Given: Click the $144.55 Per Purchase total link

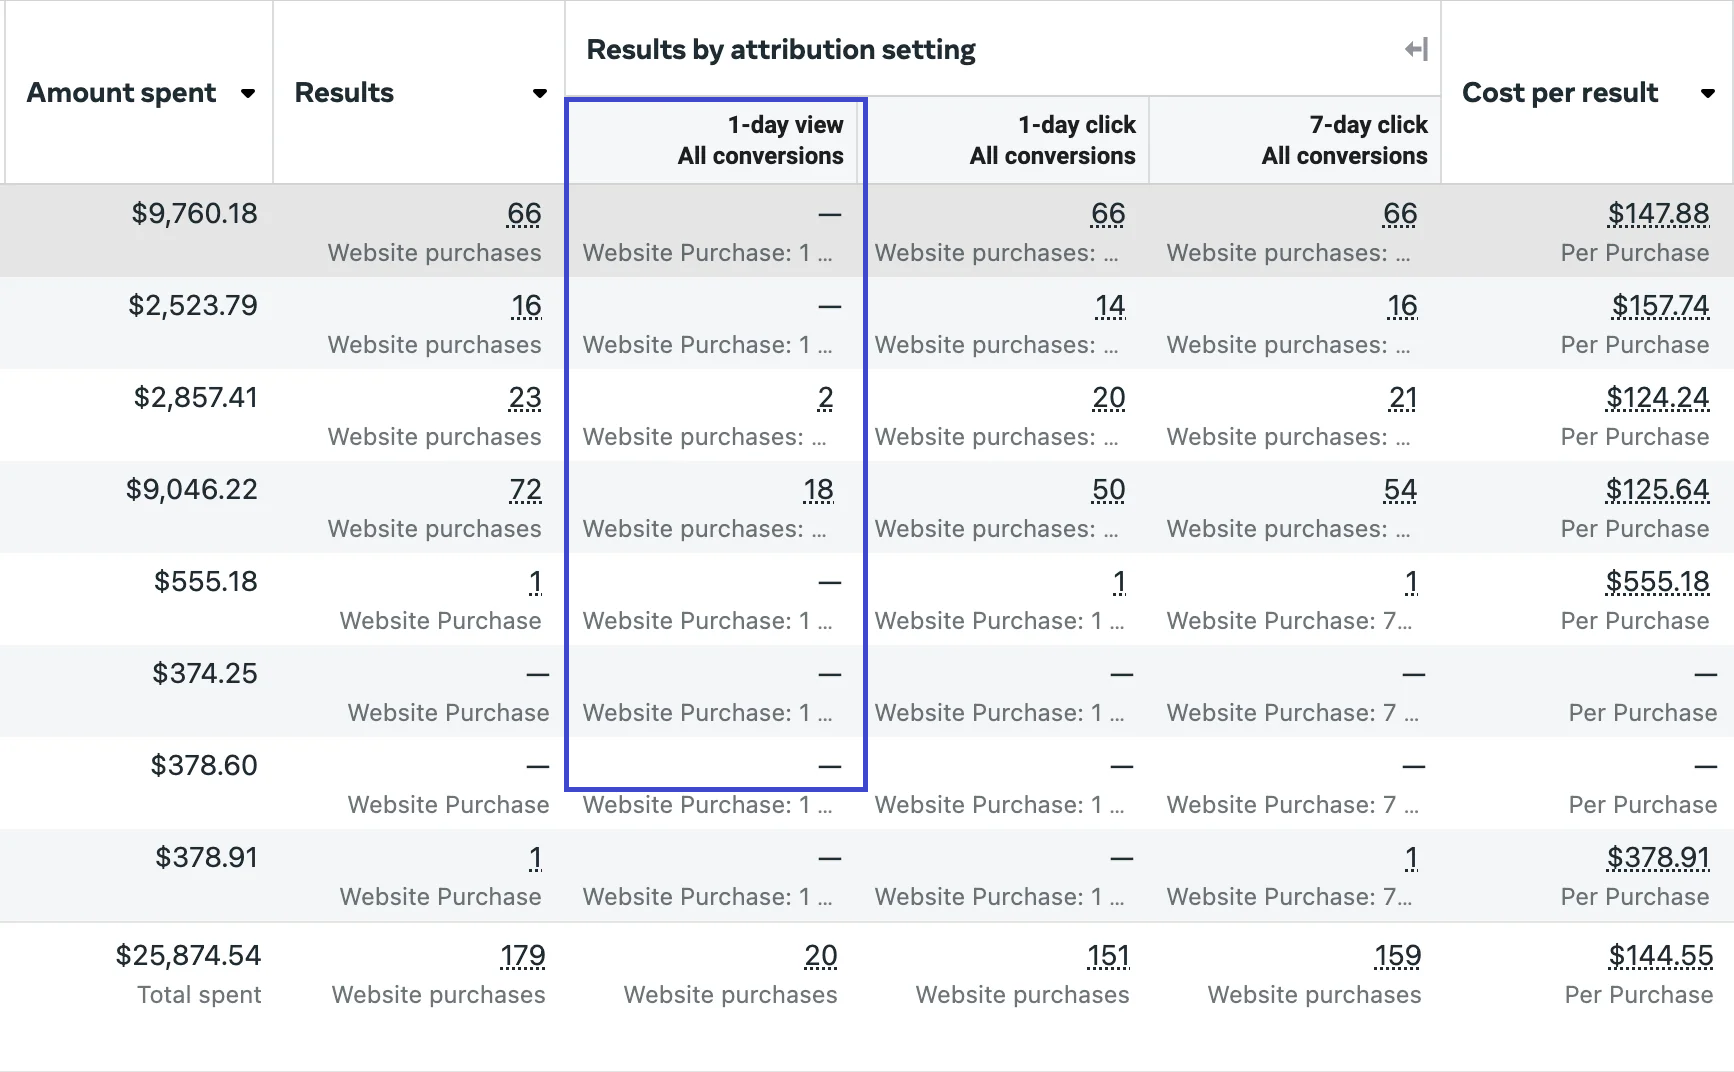Looking at the screenshot, I should (1660, 956).
